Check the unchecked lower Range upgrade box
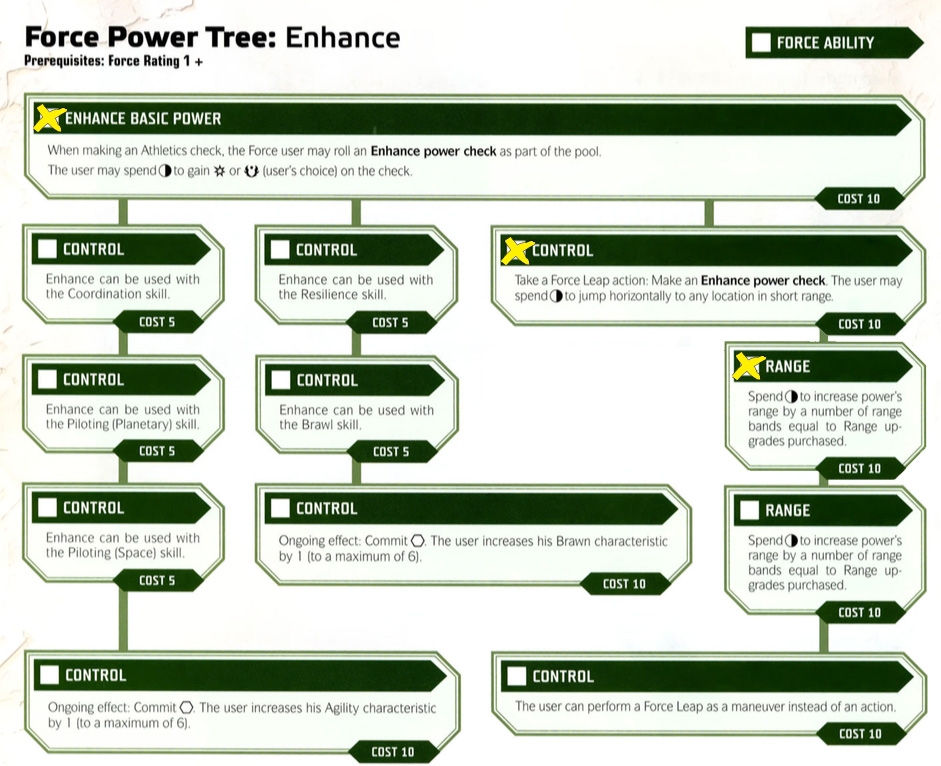Screen dimensions: 941x766 coord(748,510)
